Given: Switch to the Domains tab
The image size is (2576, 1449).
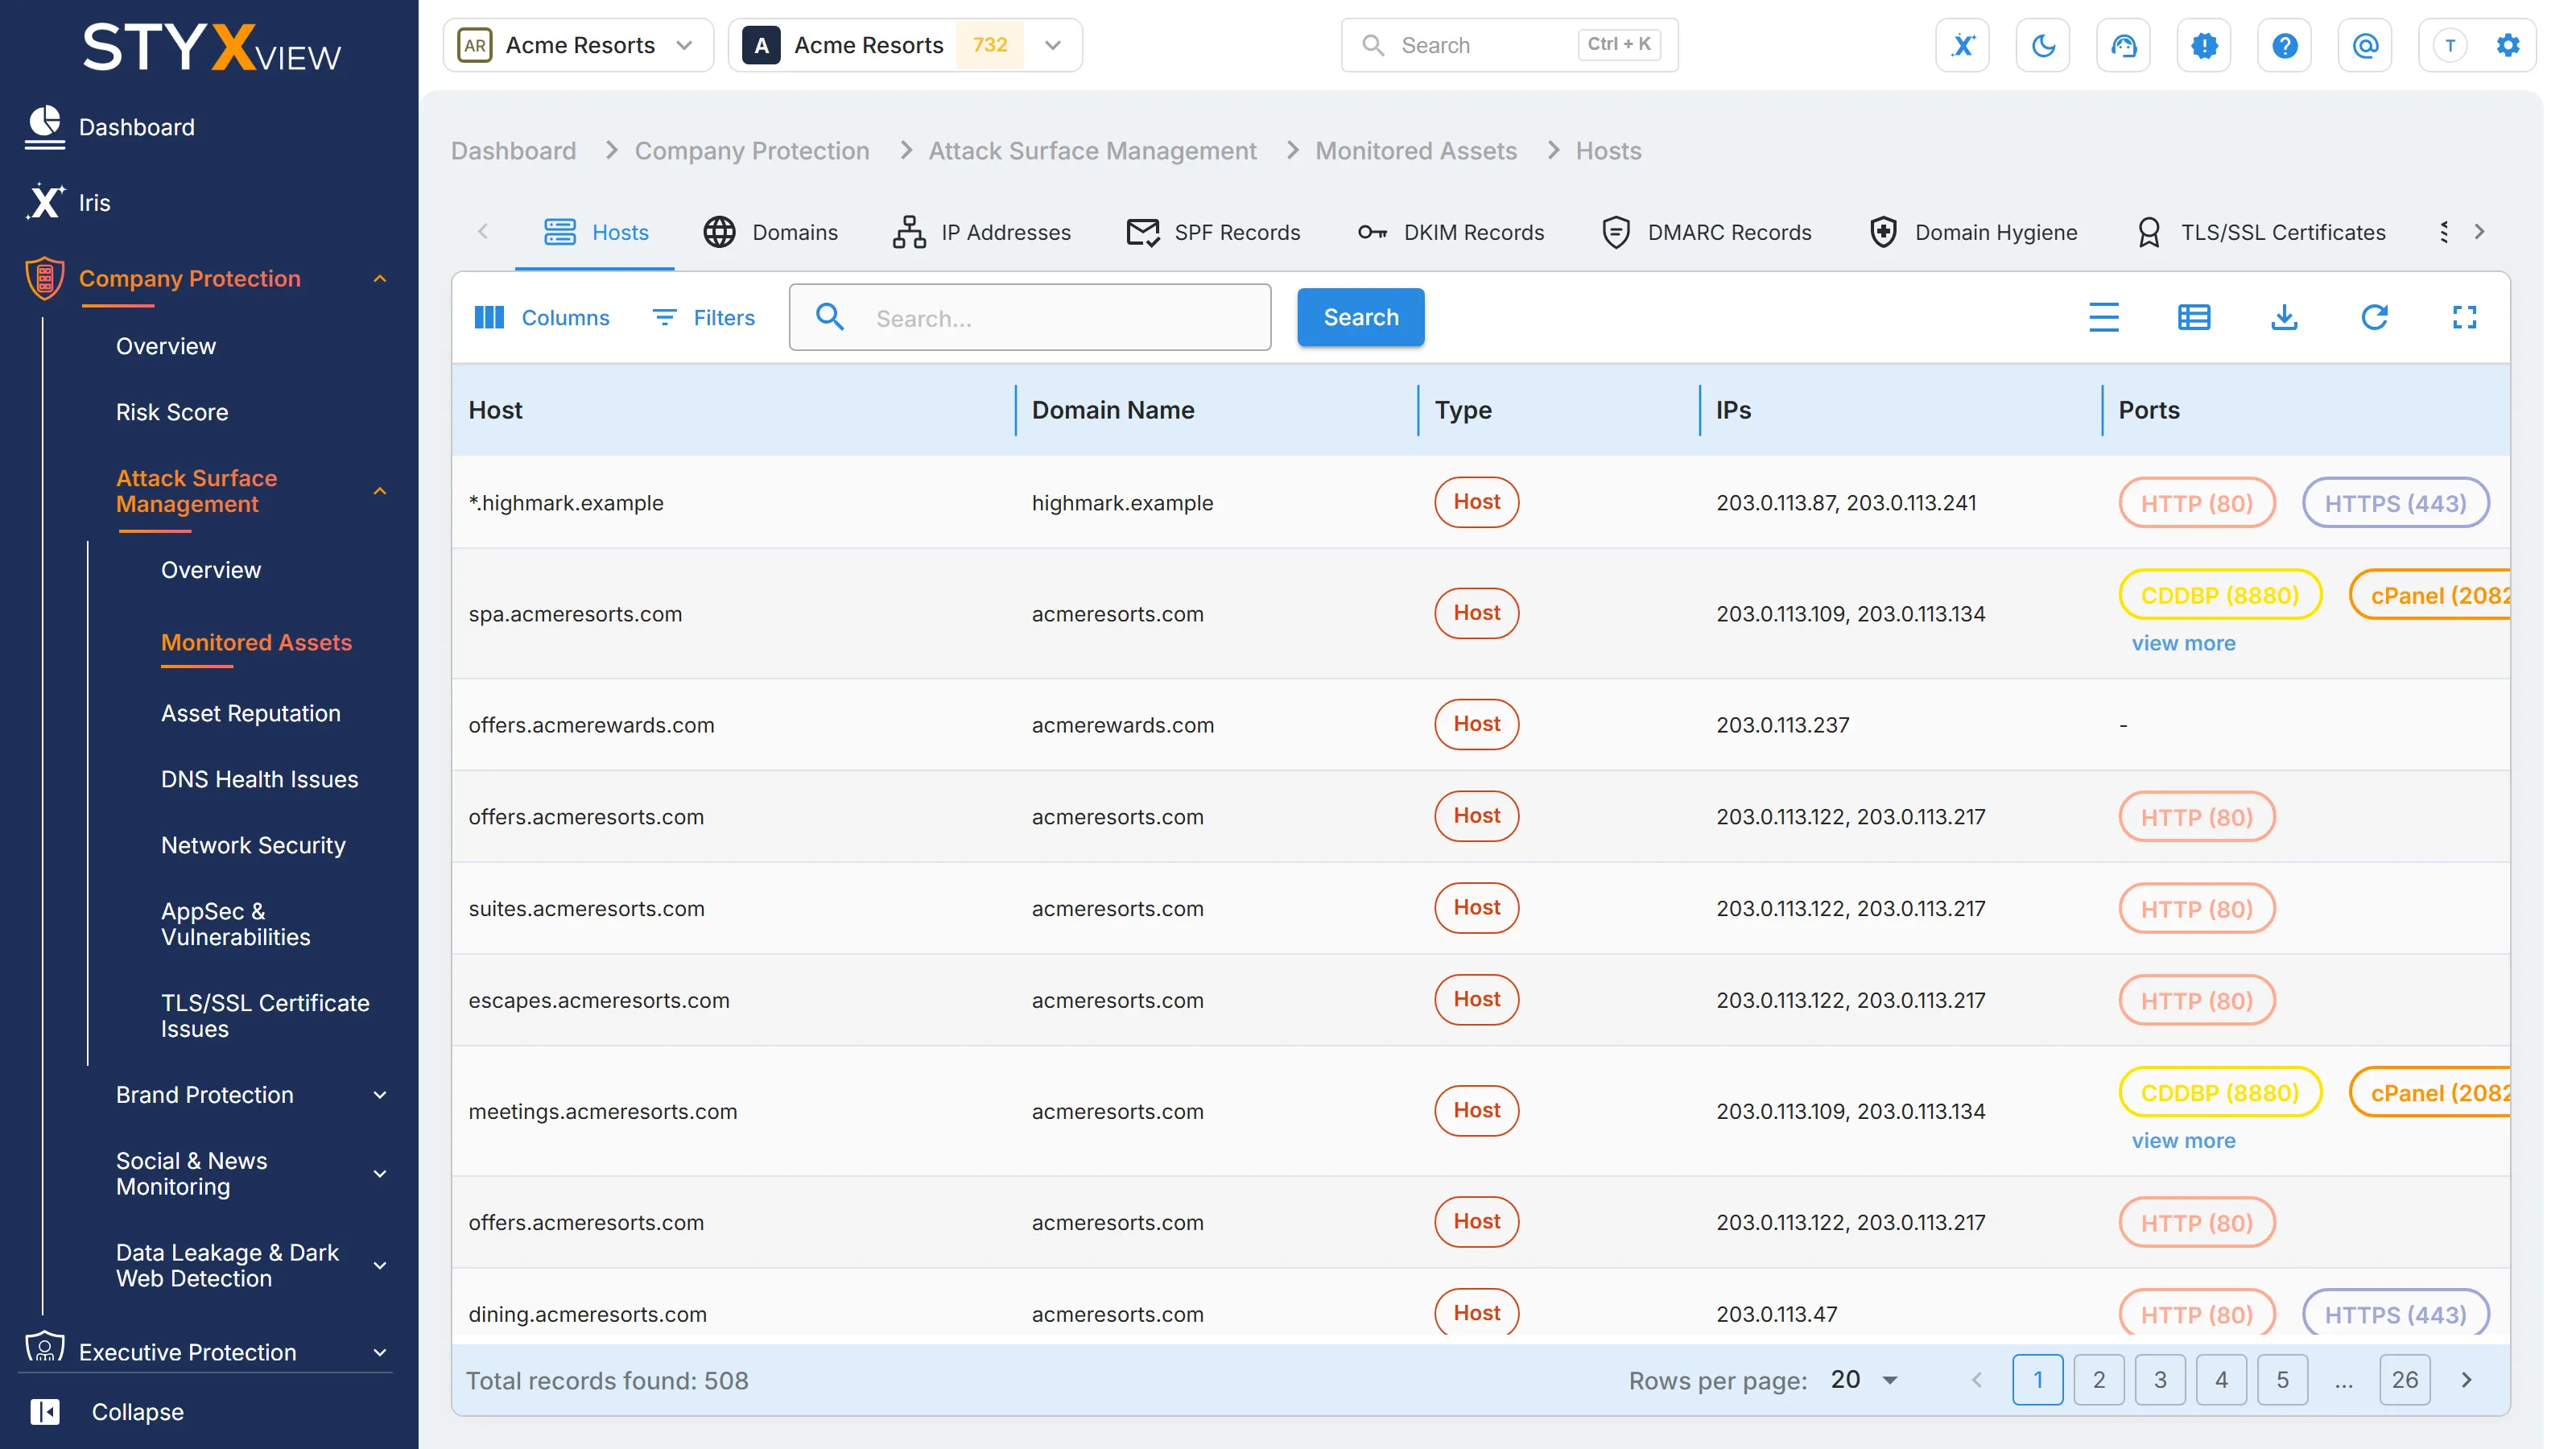Looking at the screenshot, I should [770, 232].
